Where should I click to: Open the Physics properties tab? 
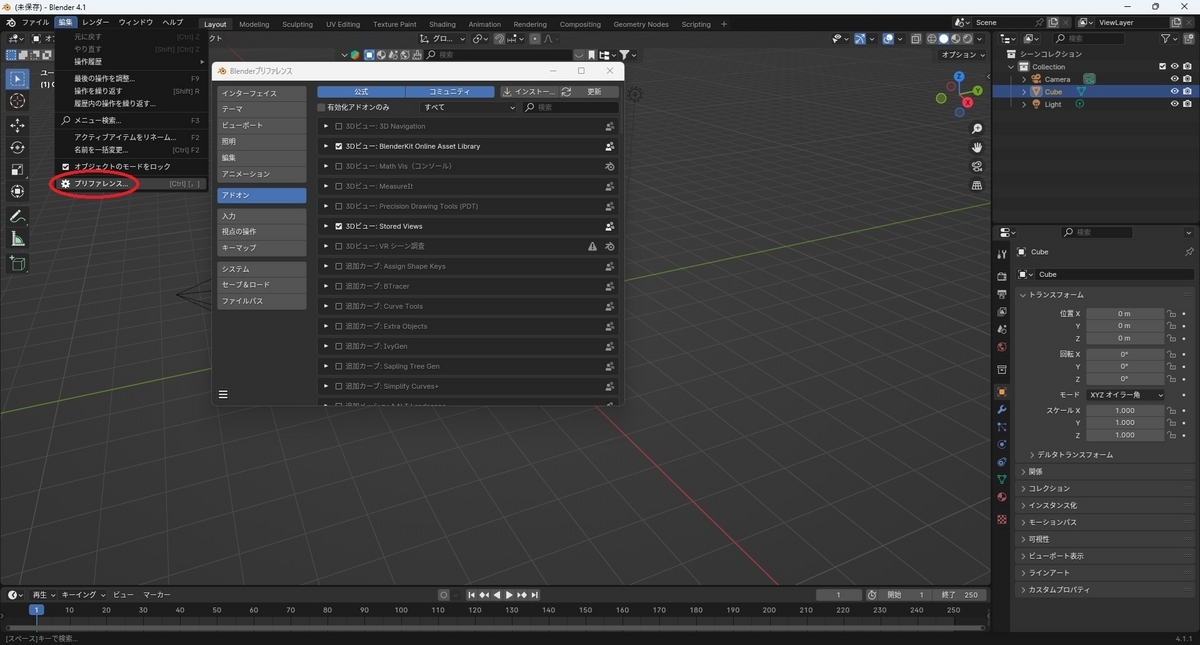(1002, 445)
